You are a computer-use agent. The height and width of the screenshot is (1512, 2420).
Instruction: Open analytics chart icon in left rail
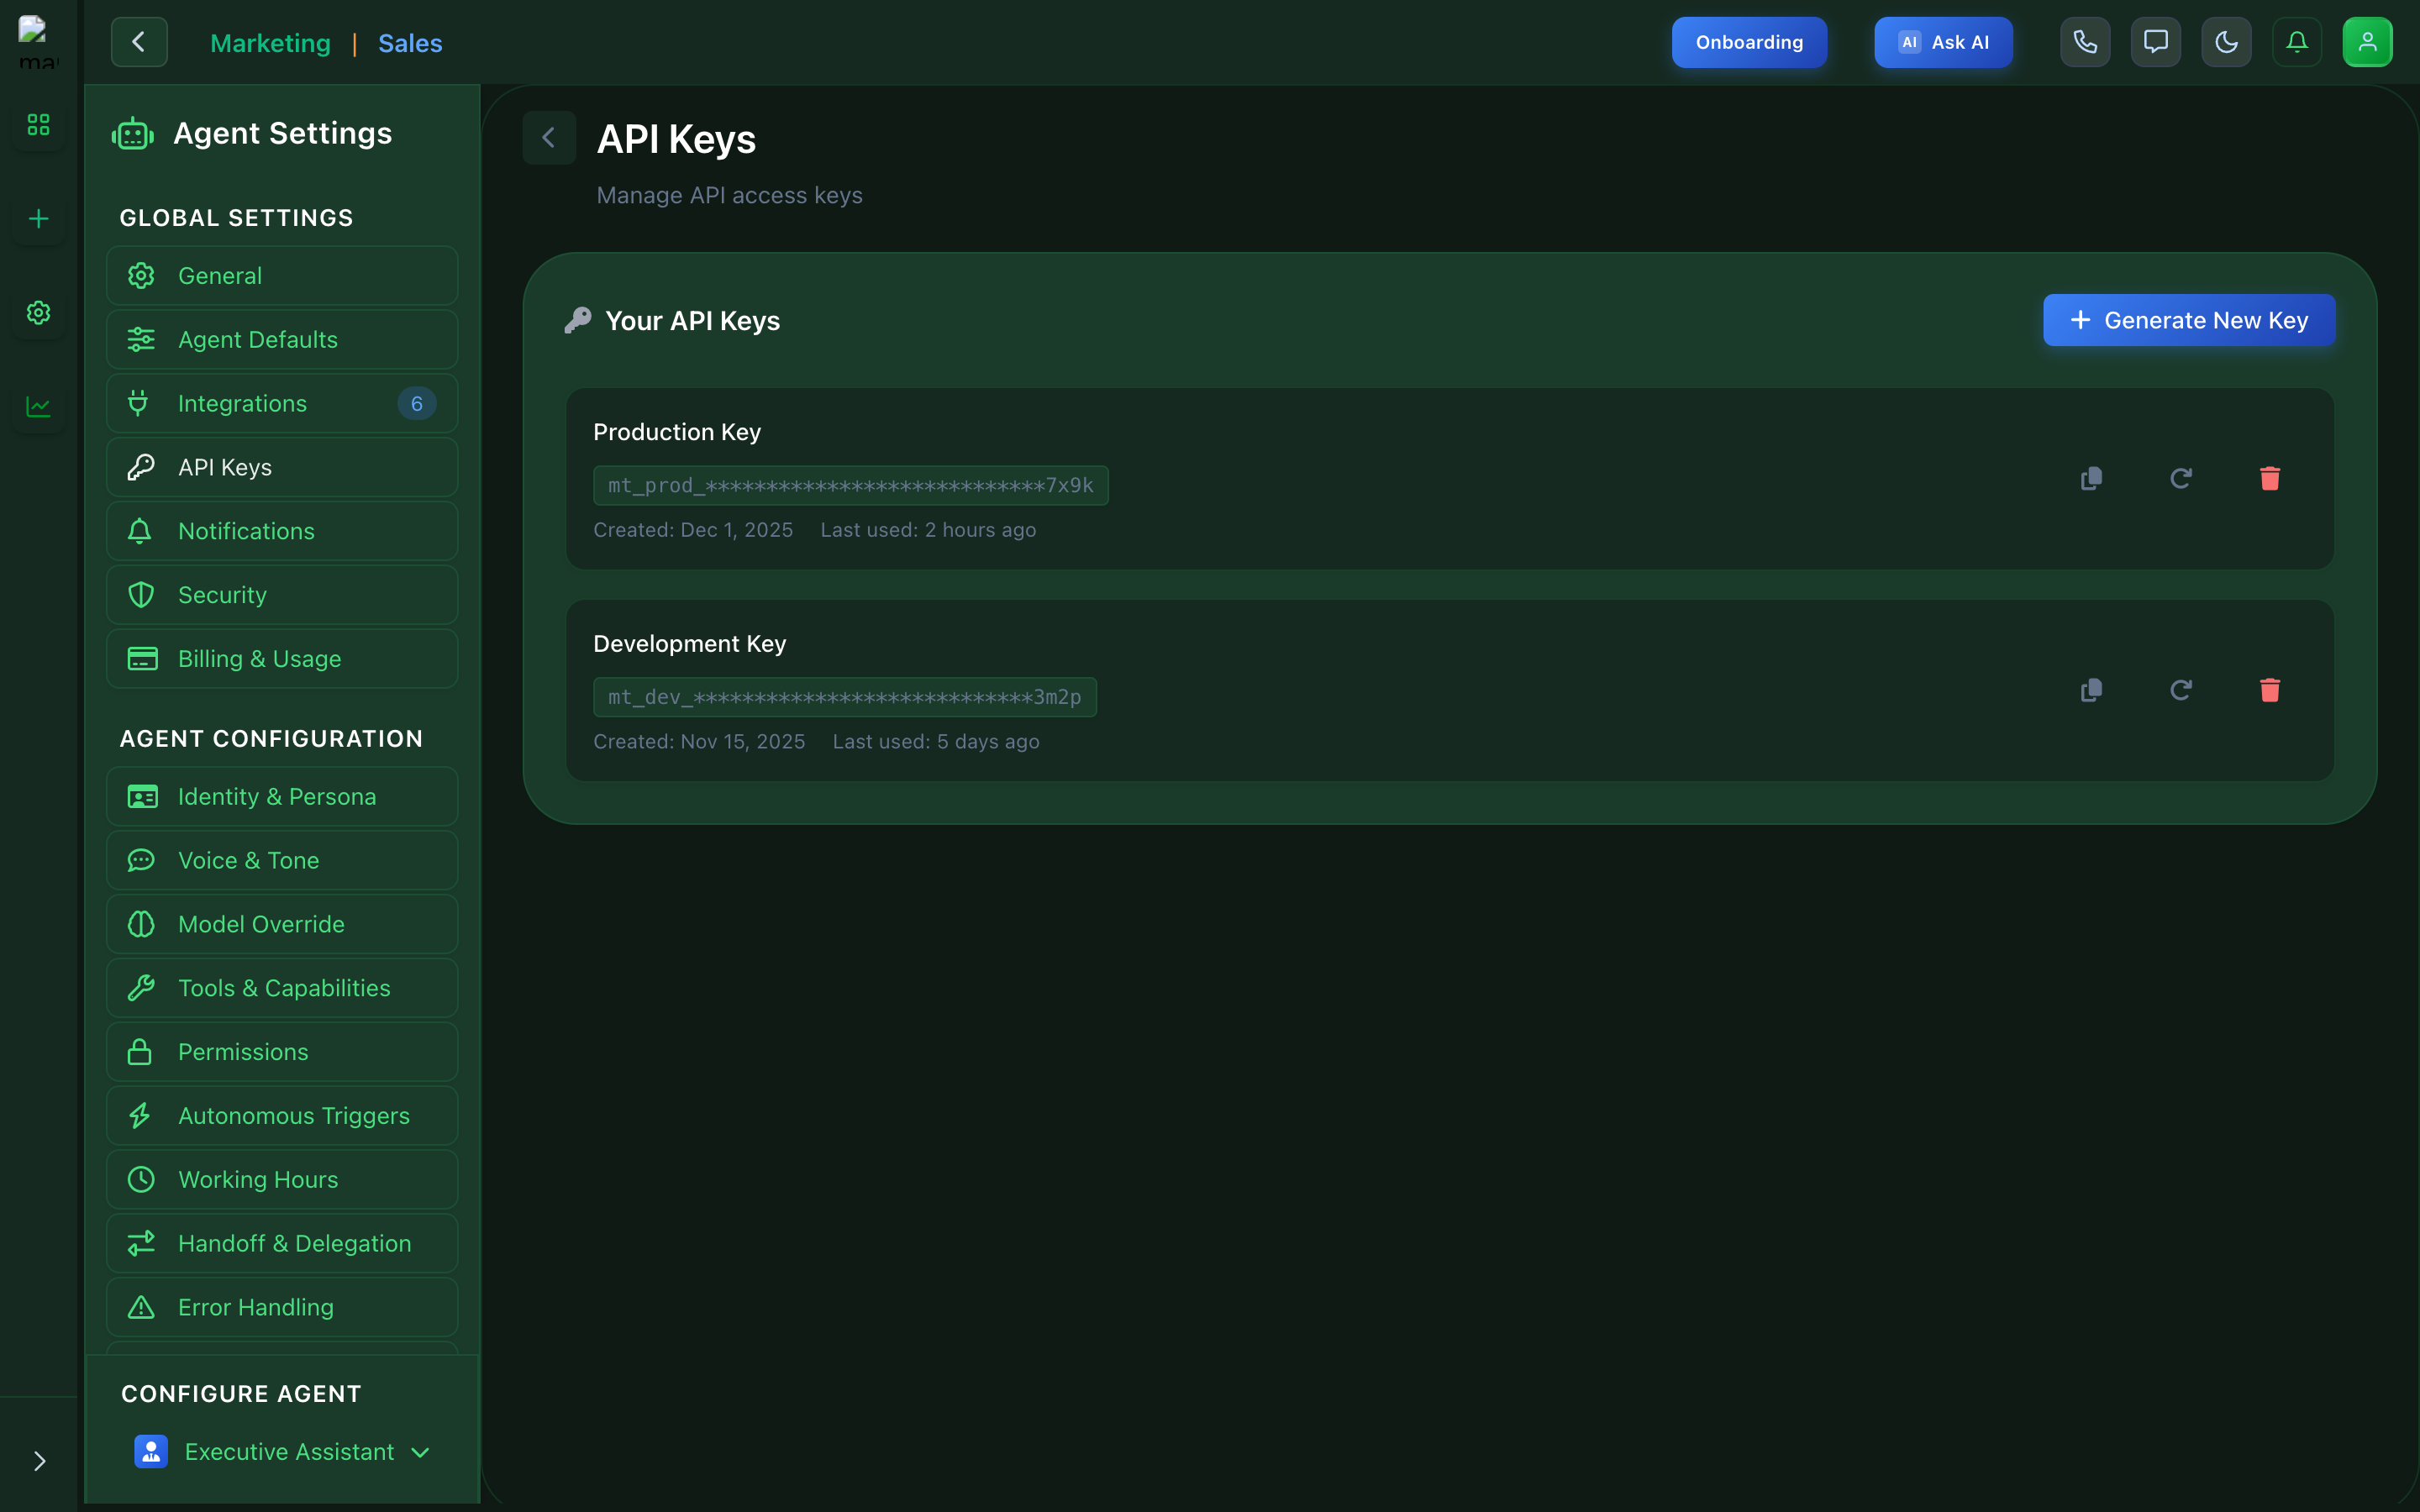38,406
